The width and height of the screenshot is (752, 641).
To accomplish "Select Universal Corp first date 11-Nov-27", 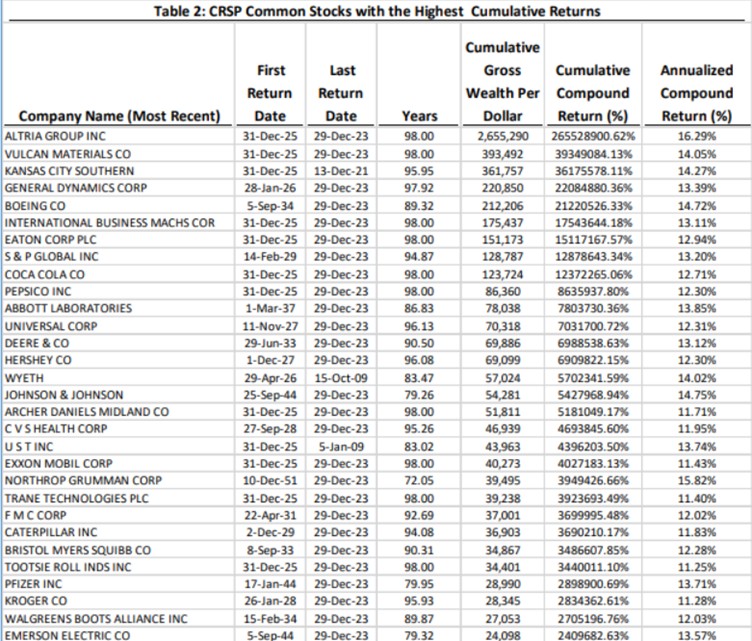I will point(270,326).
